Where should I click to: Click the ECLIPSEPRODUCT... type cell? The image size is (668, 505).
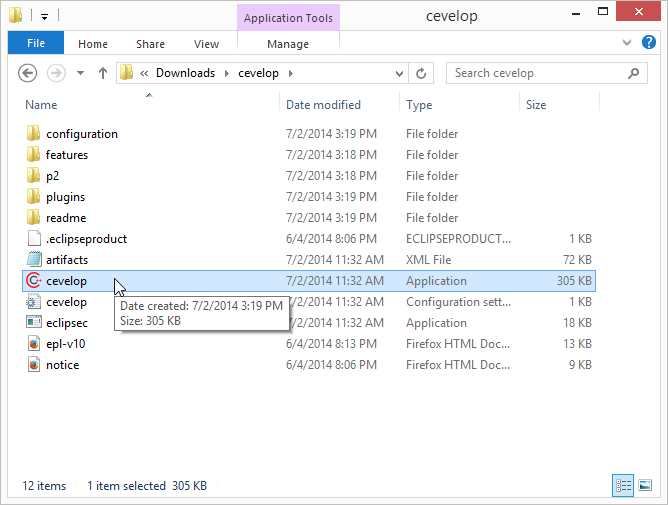[458, 239]
